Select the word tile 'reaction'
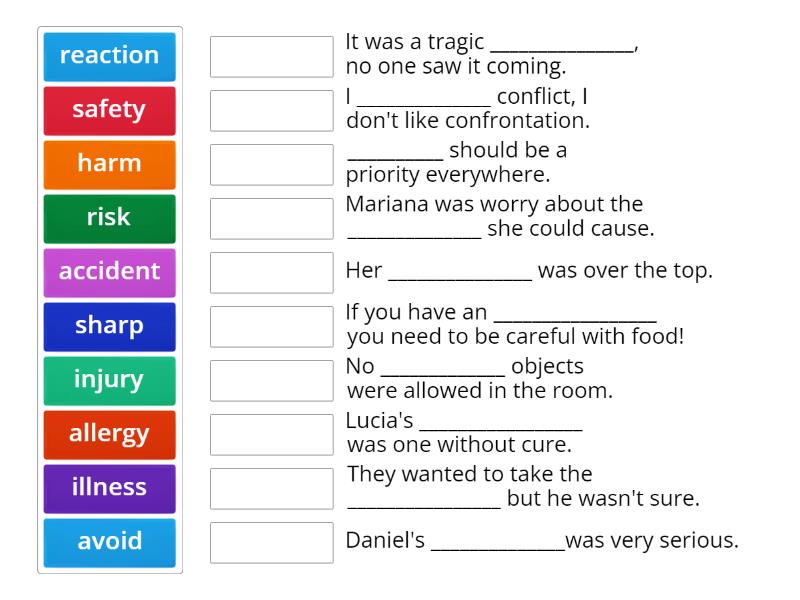 pyautogui.click(x=108, y=56)
